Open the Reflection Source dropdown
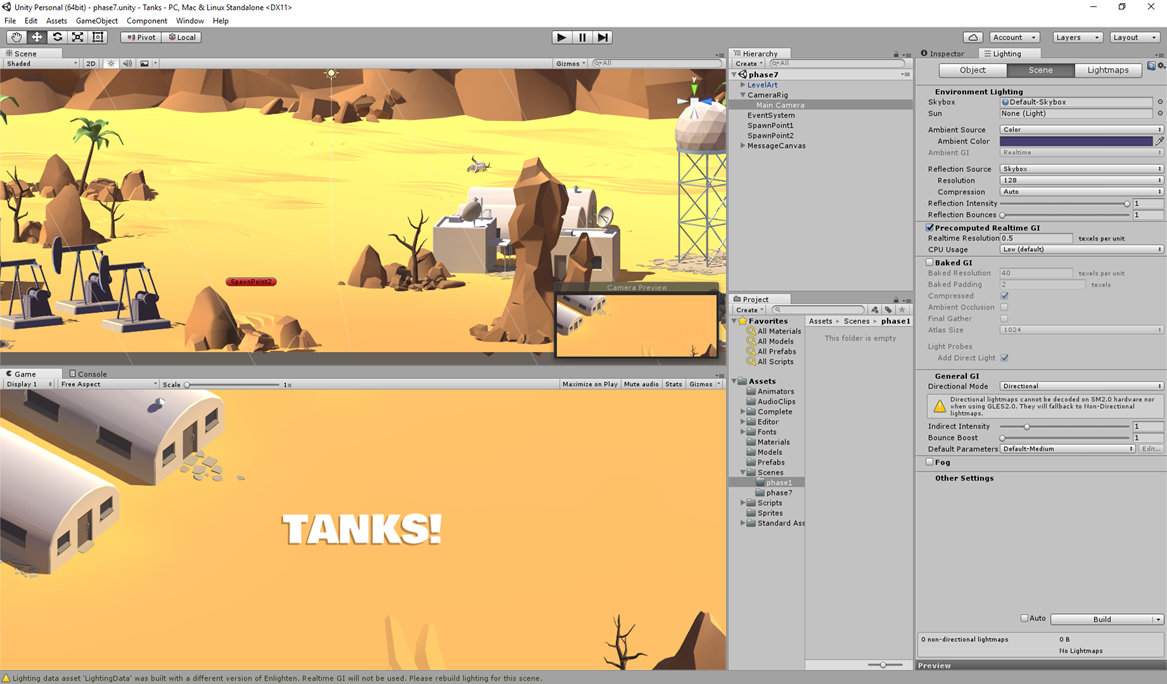The width and height of the screenshot is (1167, 684). tap(1081, 169)
